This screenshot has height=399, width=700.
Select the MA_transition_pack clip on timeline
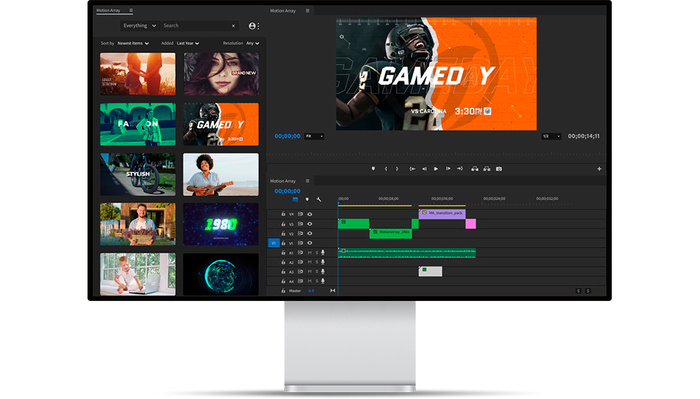(442, 213)
